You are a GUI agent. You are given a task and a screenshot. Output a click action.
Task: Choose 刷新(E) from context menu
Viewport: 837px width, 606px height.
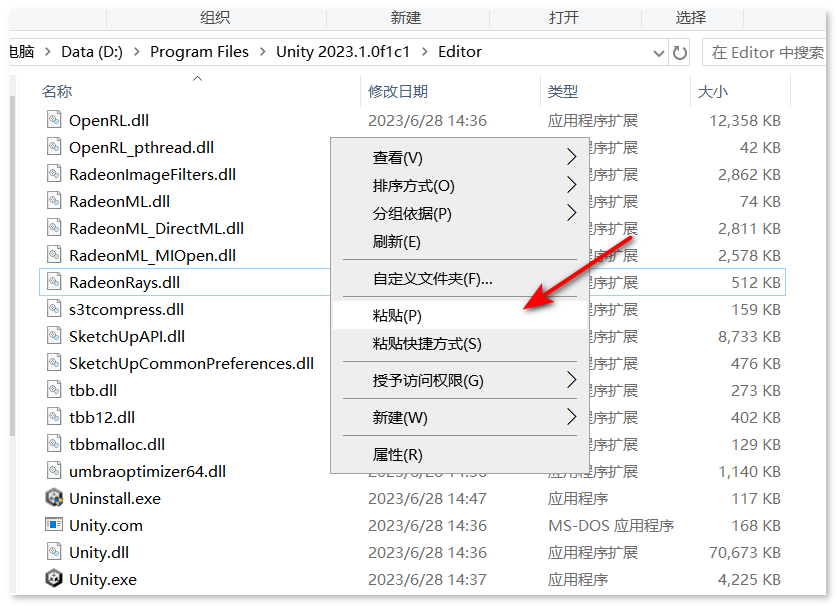(x=460, y=241)
